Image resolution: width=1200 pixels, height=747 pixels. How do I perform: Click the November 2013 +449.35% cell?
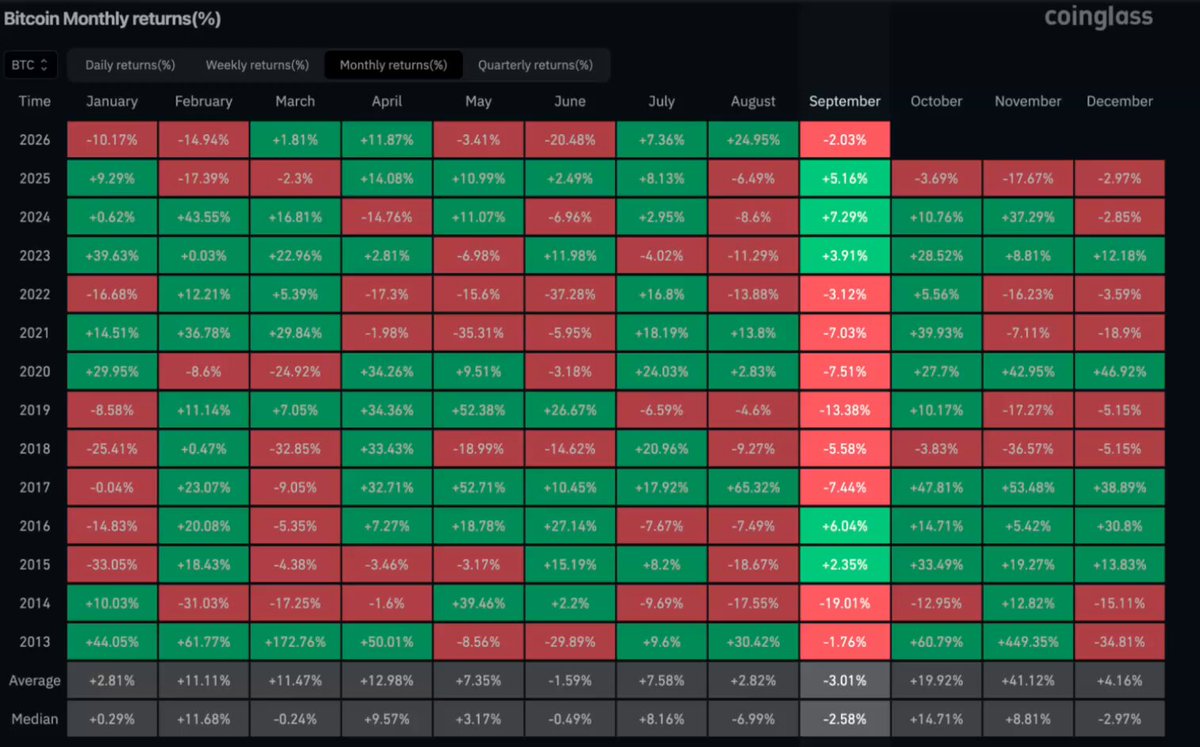click(1028, 643)
